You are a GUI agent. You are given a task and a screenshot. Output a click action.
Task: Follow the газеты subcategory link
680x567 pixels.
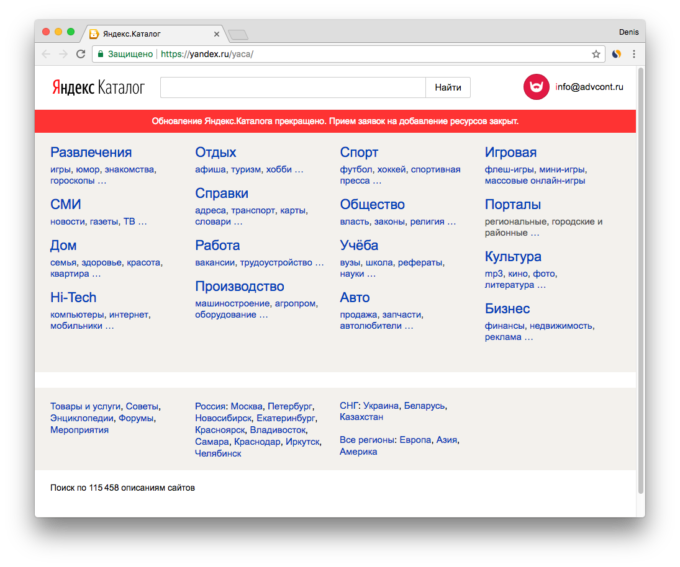tap(104, 222)
